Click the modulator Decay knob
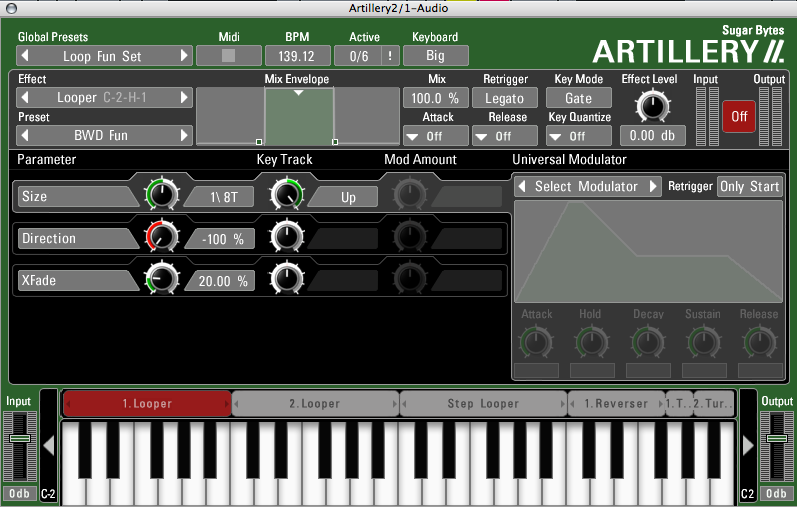This screenshot has height=507, width=797. coord(648,343)
